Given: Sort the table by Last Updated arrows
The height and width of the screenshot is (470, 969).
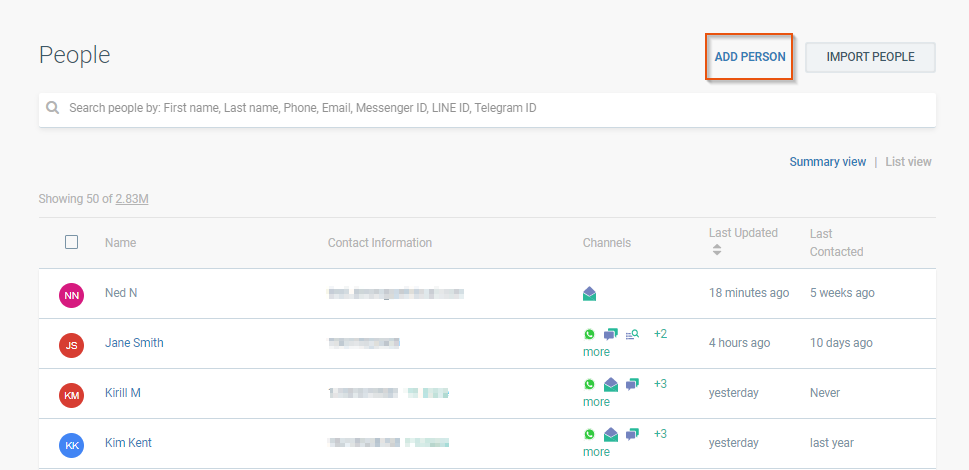Looking at the screenshot, I should click(x=717, y=250).
